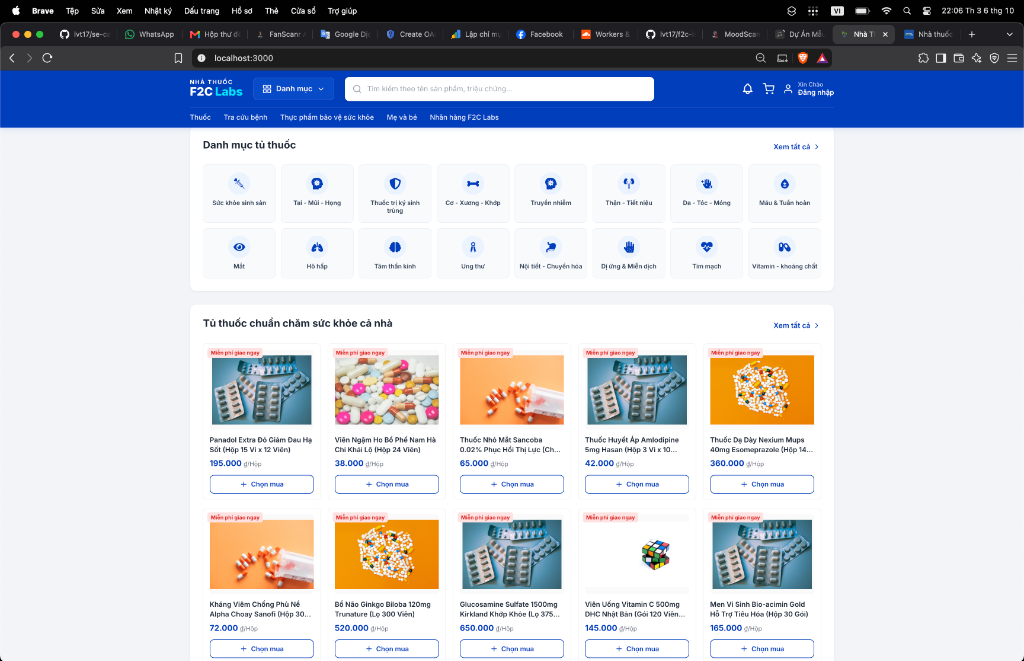This screenshot has height=661, width=1024.
Task: Open the Truyền nhiễm category icon
Action: [551, 184]
